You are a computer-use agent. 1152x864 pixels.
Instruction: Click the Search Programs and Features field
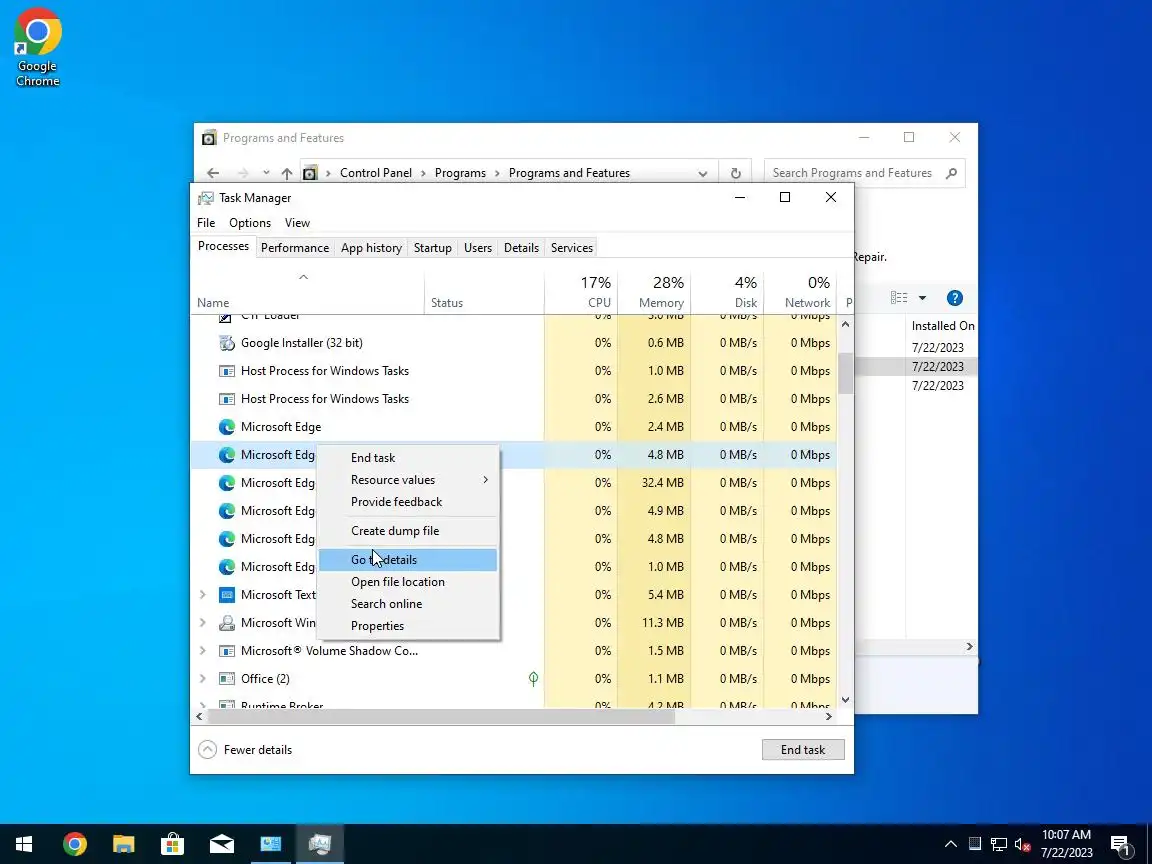[865, 173]
